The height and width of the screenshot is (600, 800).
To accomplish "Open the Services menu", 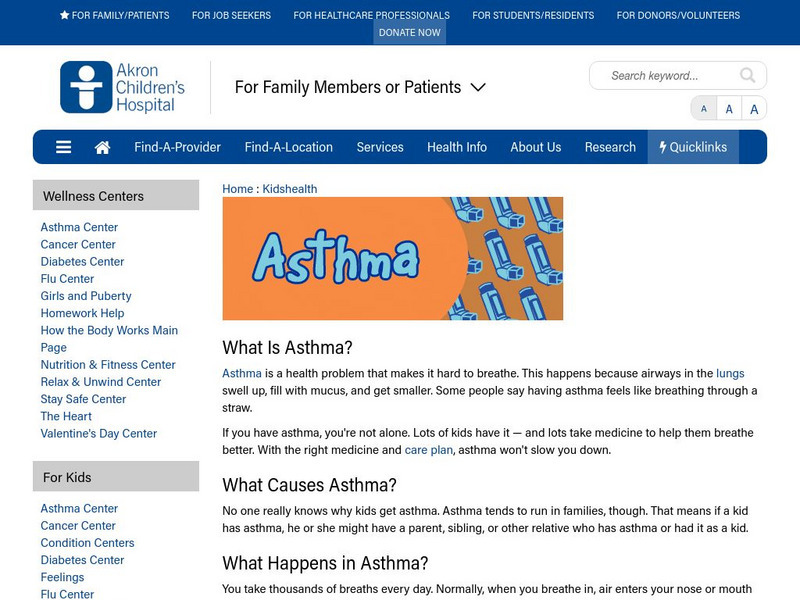I will coord(381,146).
